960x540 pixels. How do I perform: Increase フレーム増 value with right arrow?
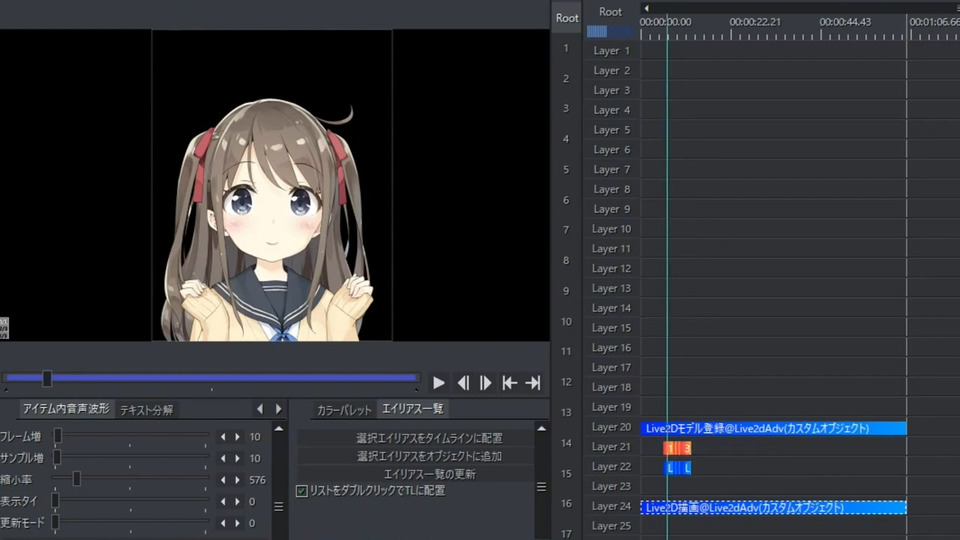238,437
